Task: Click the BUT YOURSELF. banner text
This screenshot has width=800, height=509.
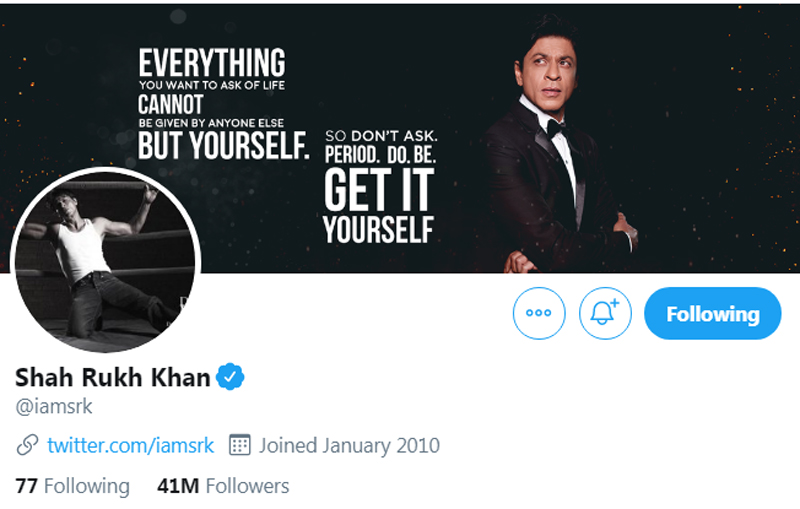Action: click(x=223, y=146)
